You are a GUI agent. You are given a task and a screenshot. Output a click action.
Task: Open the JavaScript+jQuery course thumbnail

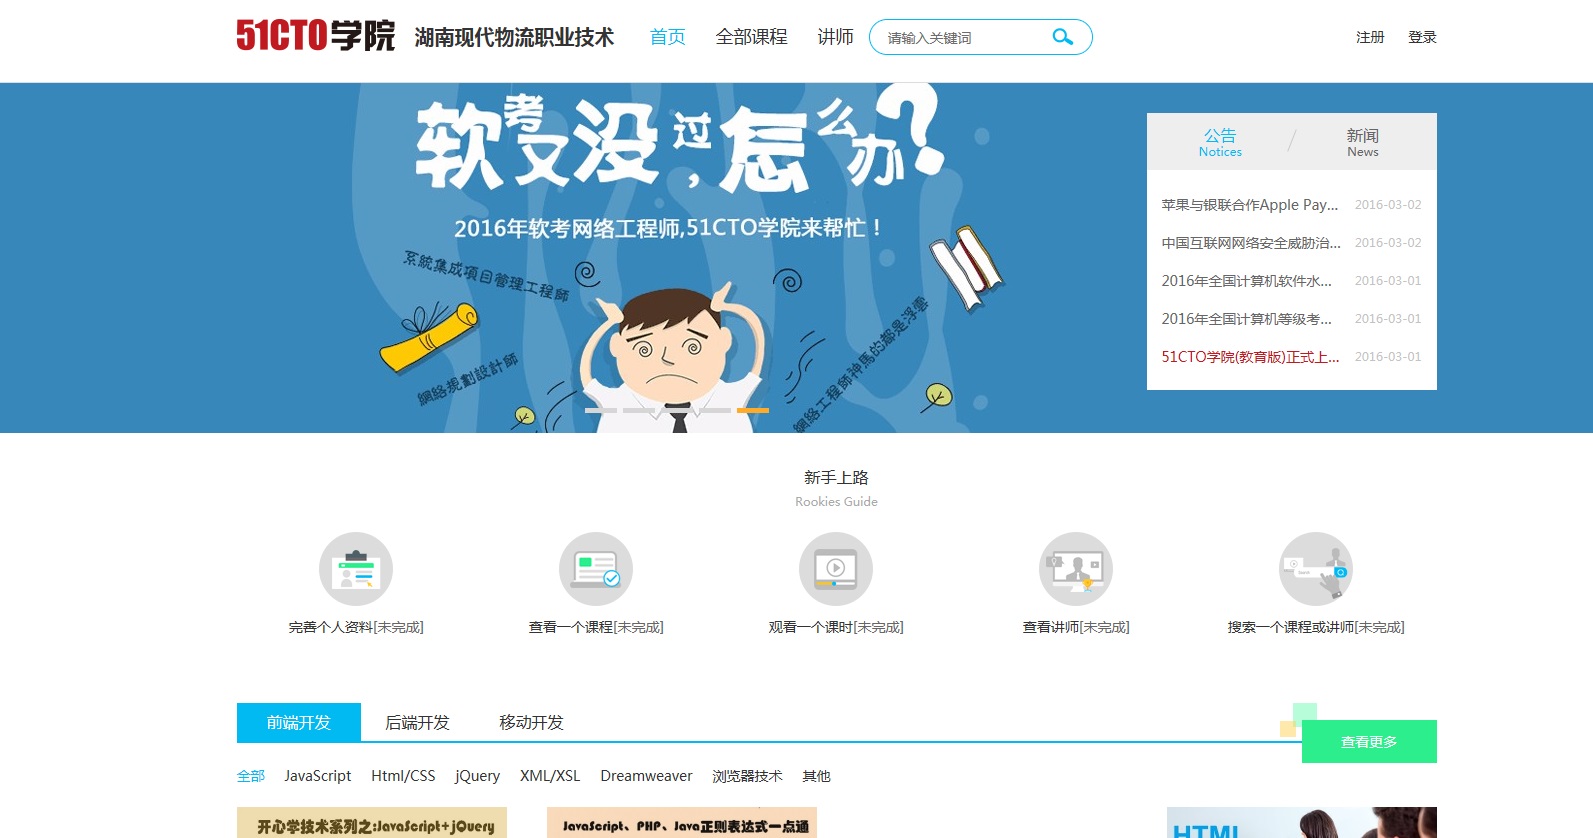point(372,822)
